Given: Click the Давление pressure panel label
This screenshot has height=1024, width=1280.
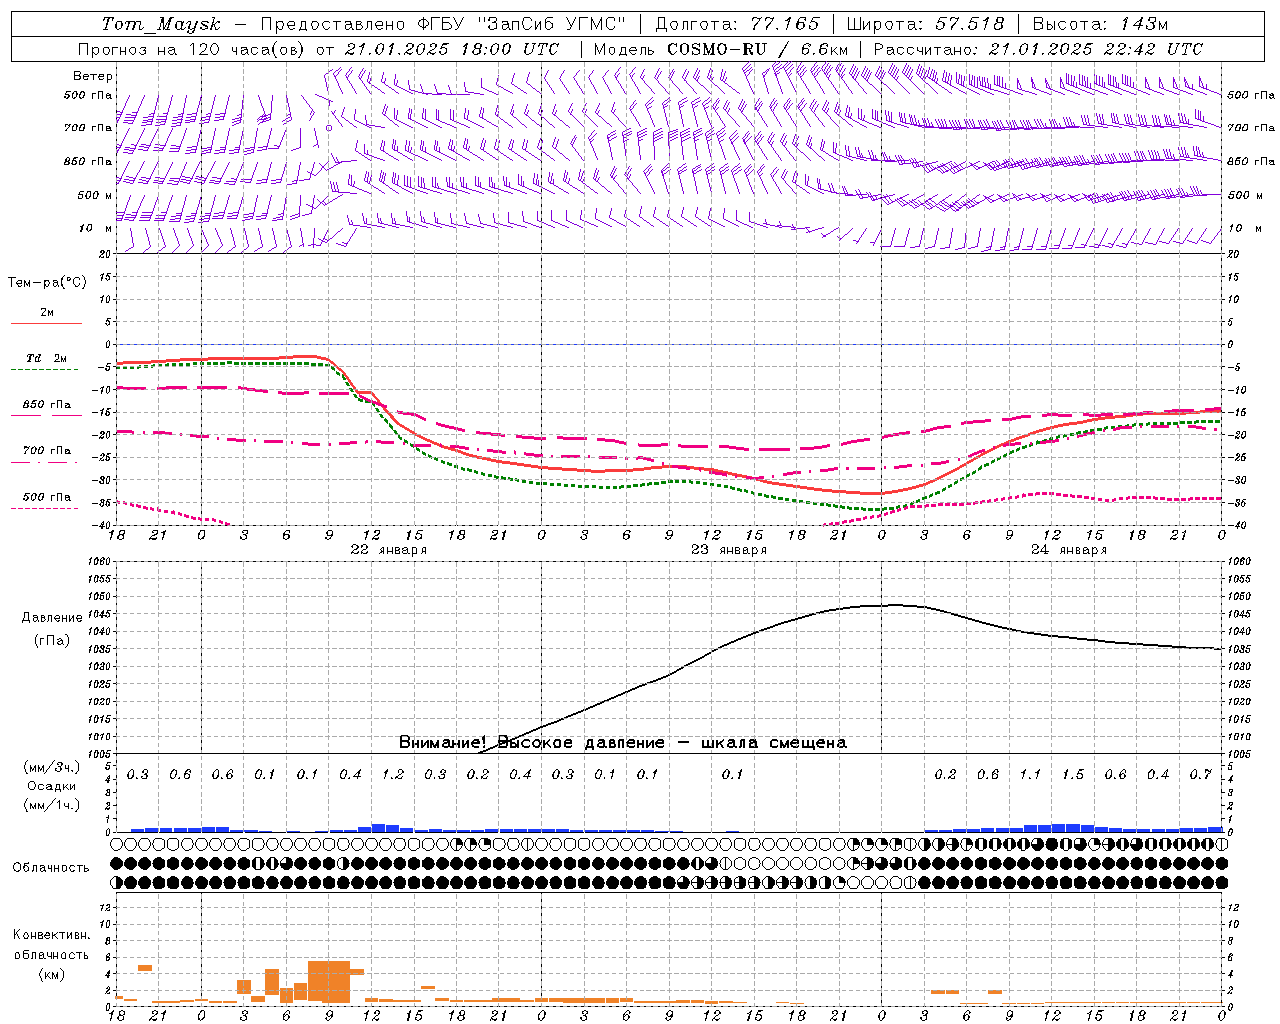Looking at the screenshot, I should click(52, 618).
